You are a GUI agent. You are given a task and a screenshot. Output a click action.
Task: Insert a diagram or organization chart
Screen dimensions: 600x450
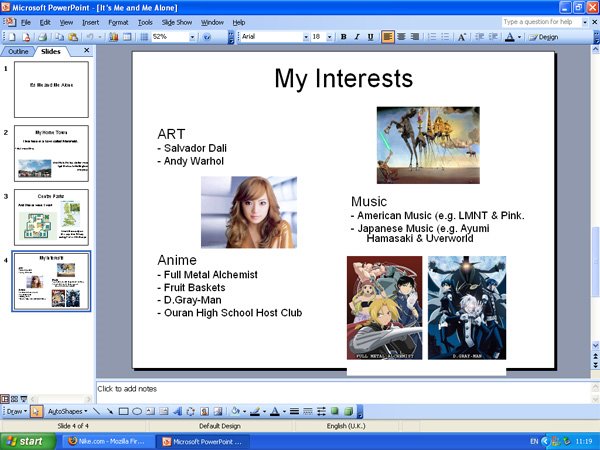(191, 411)
